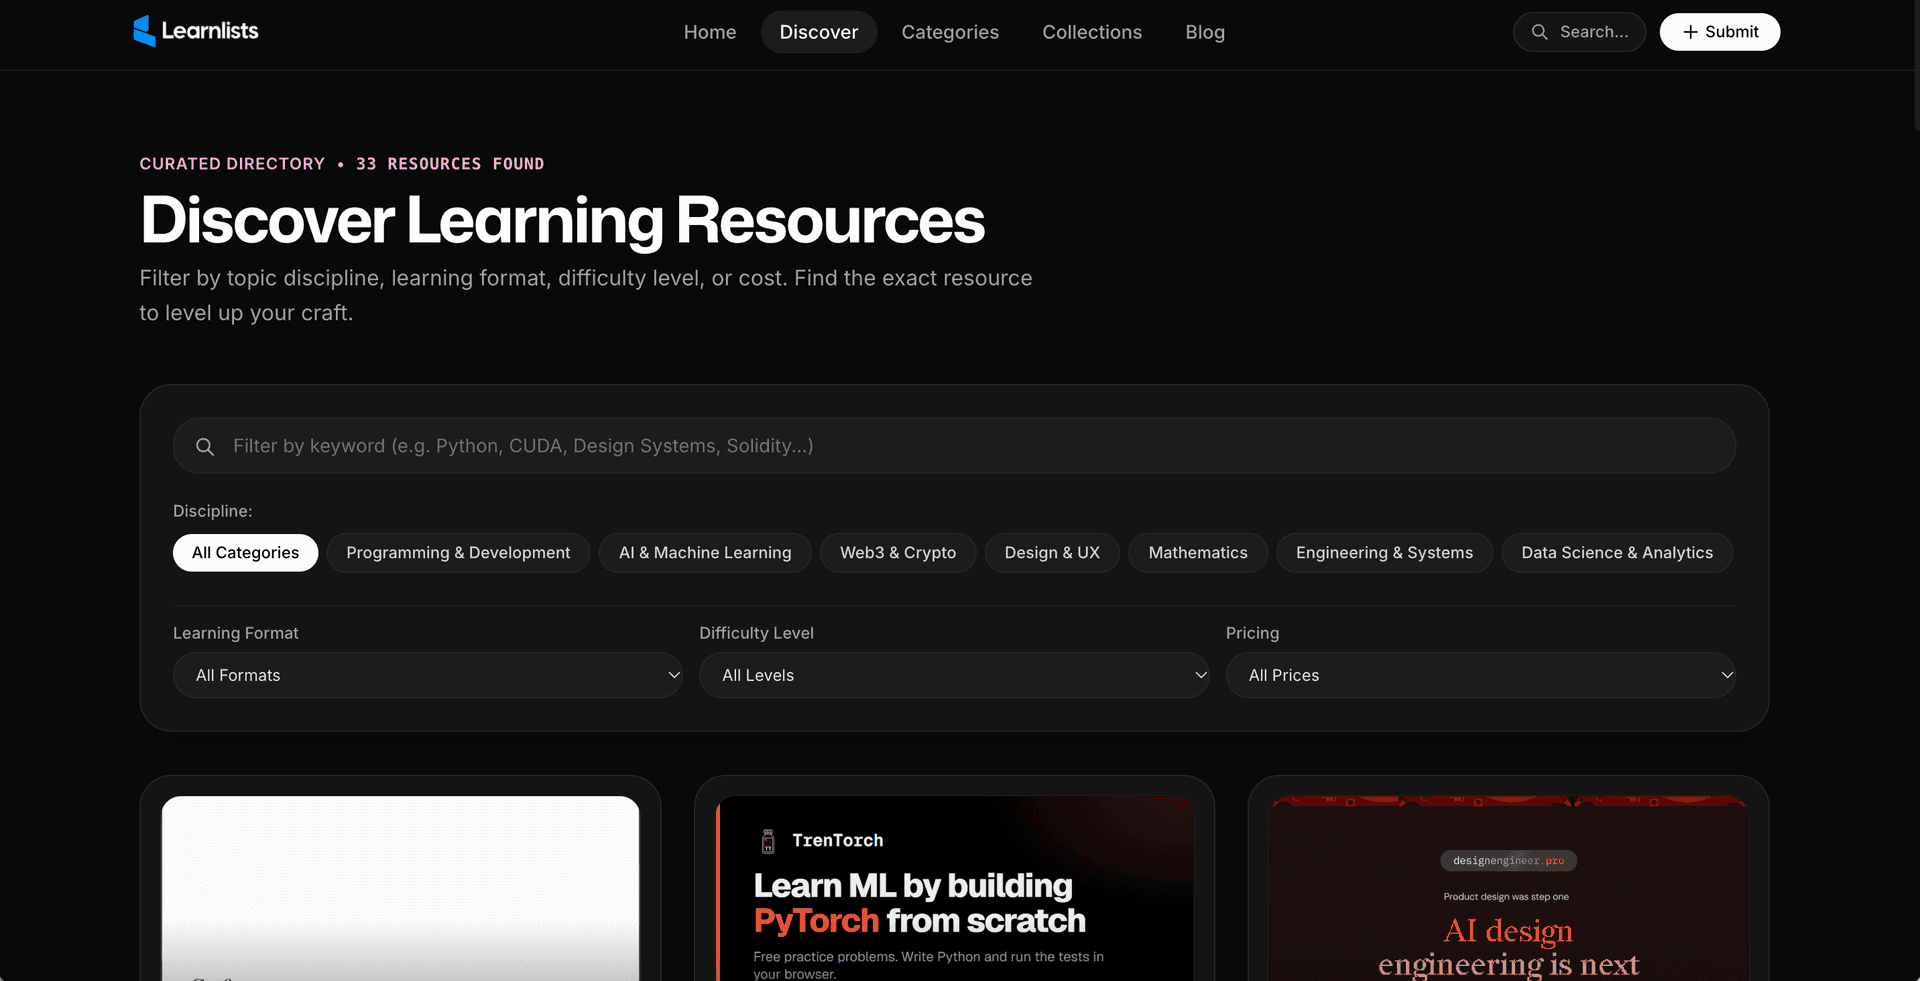Image resolution: width=1920 pixels, height=981 pixels.
Task: Open the Blog nav item
Action: coord(1205,32)
